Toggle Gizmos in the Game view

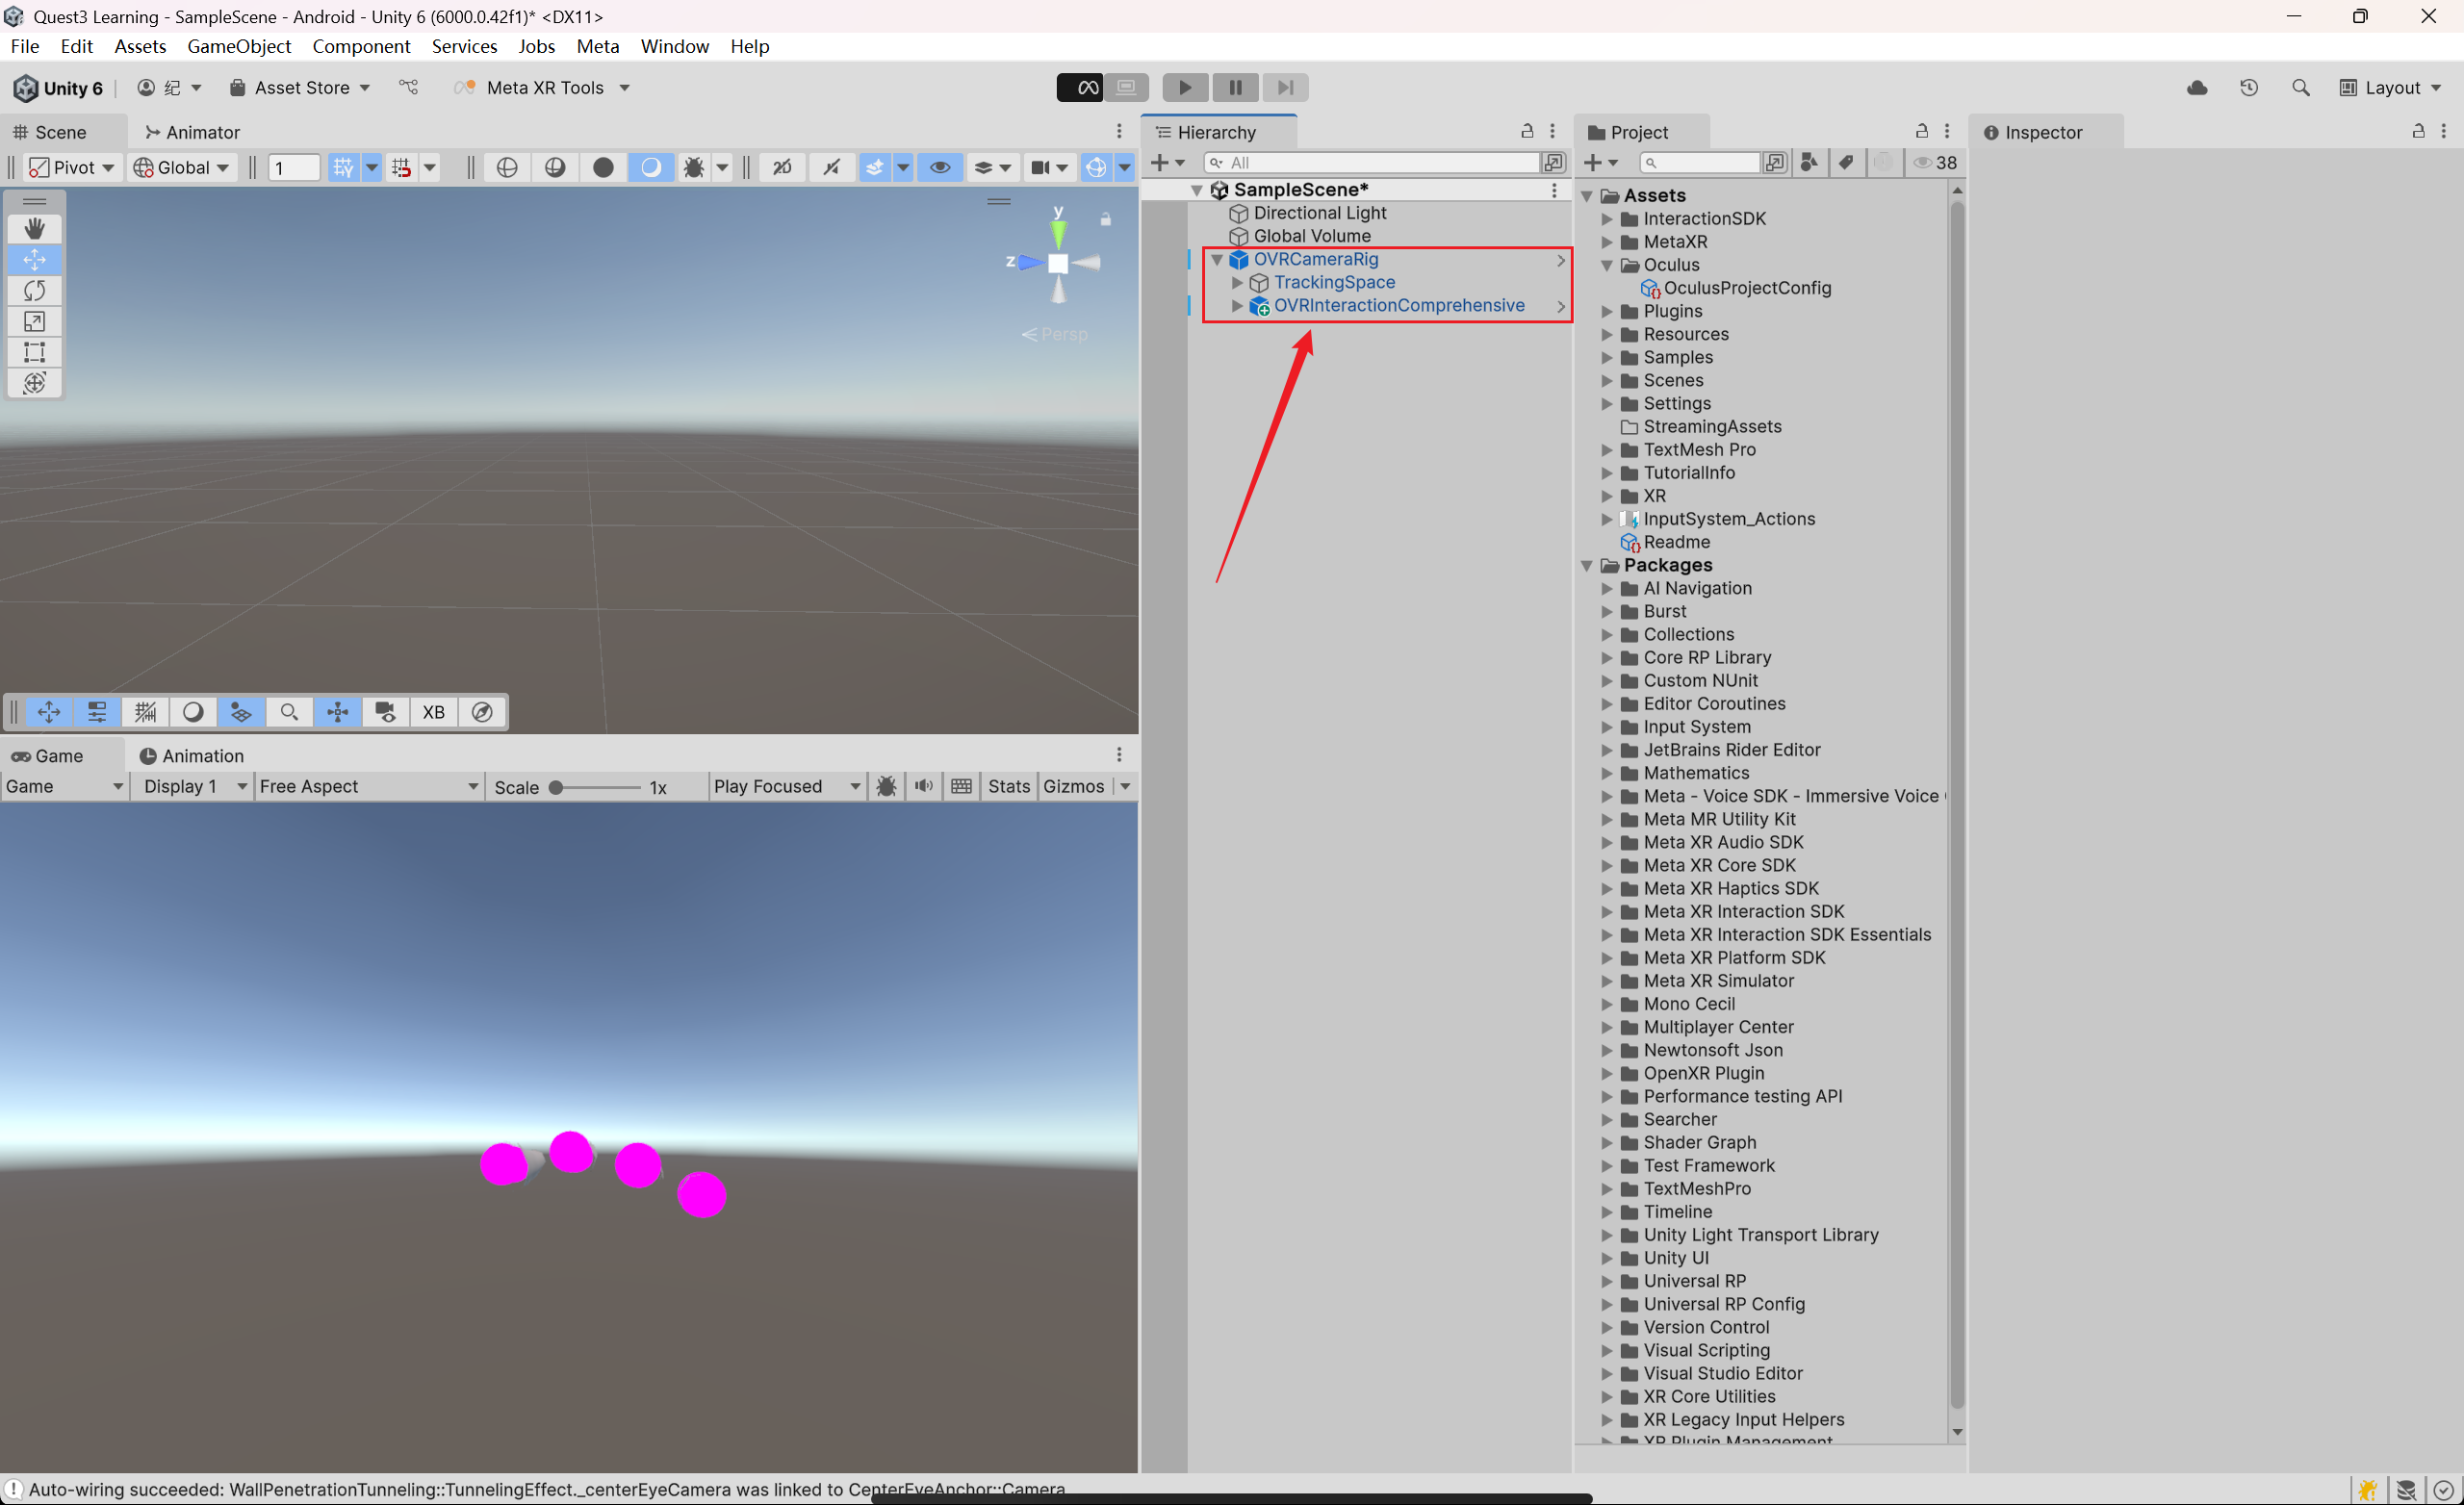1073,787
